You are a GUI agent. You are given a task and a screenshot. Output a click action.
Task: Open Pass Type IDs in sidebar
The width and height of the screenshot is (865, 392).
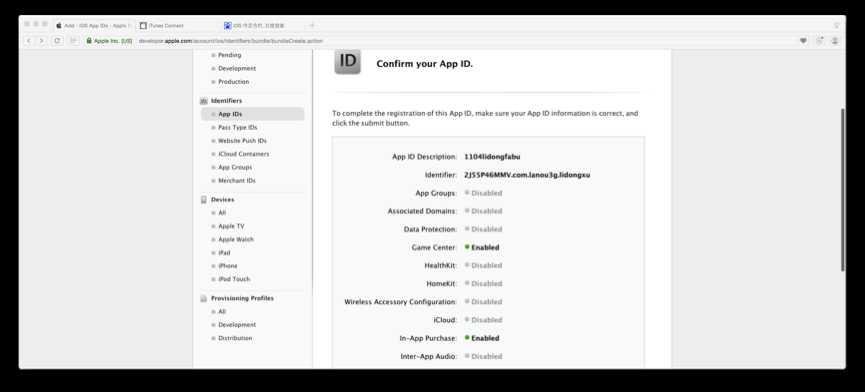click(237, 127)
